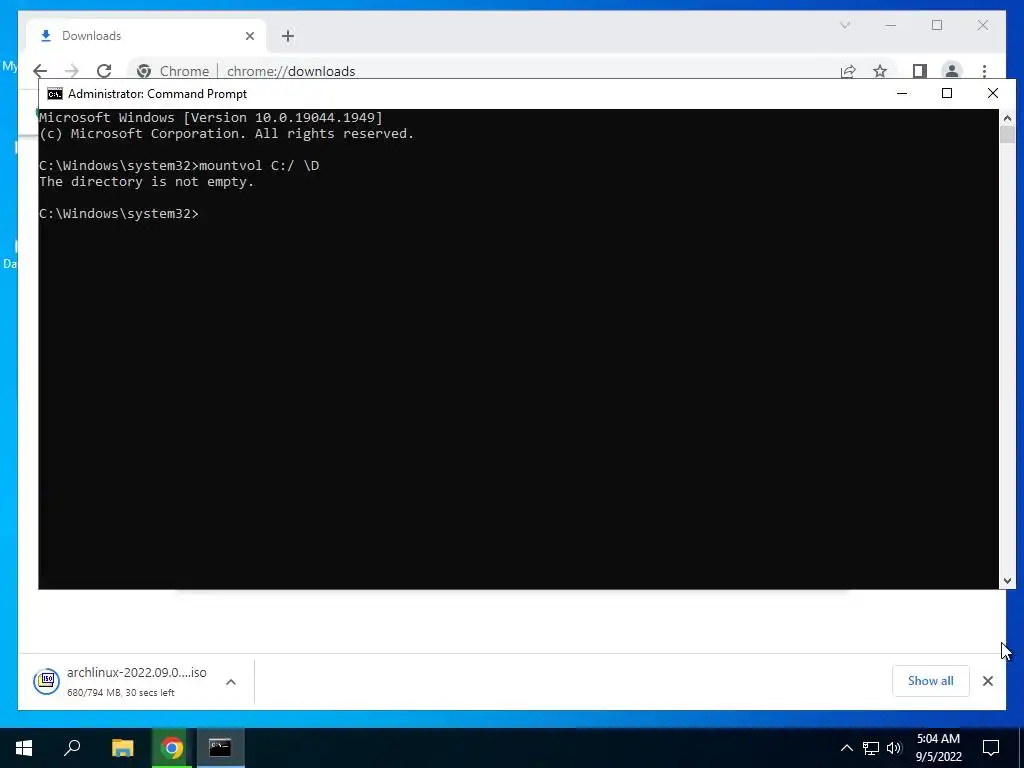Open the taskbar clock and date
The width and height of the screenshot is (1024, 768).
(938, 748)
